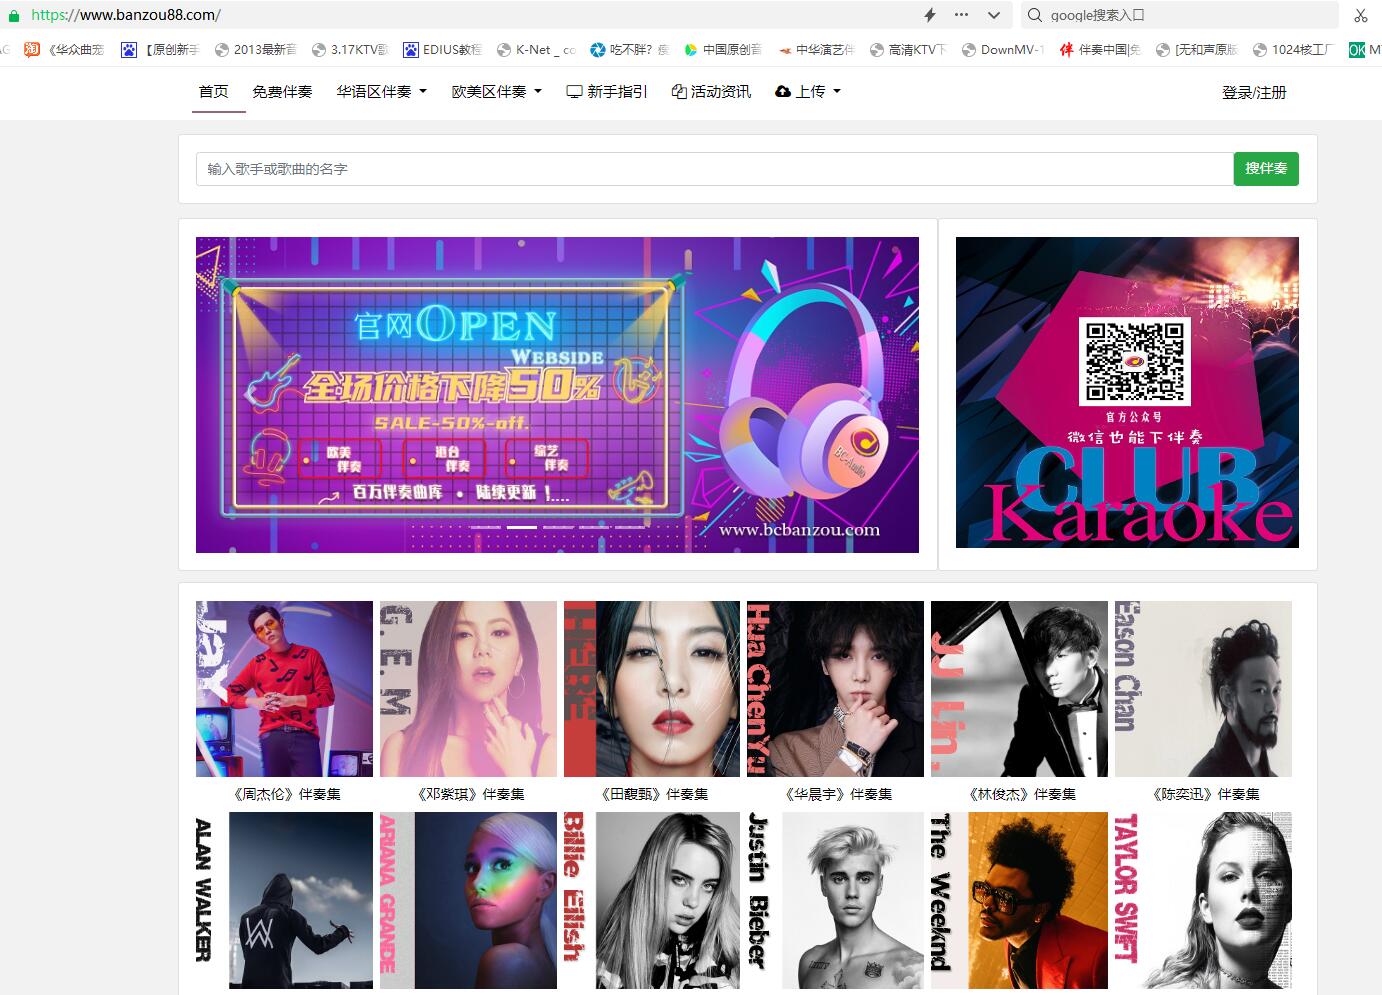Click the green lock security icon
The image size is (1382, 995).
[14, 15]
